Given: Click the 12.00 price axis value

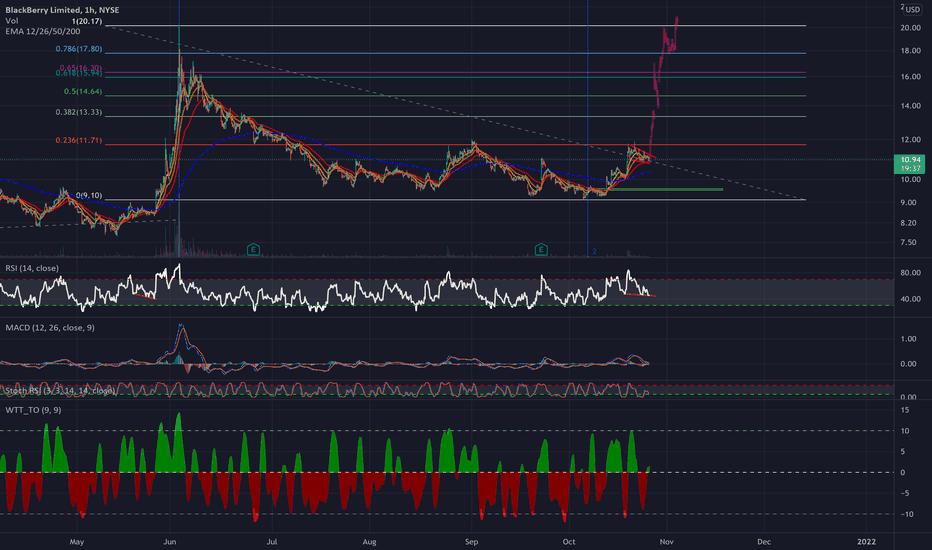Looking at the screenshot, I should click(911, 140).
